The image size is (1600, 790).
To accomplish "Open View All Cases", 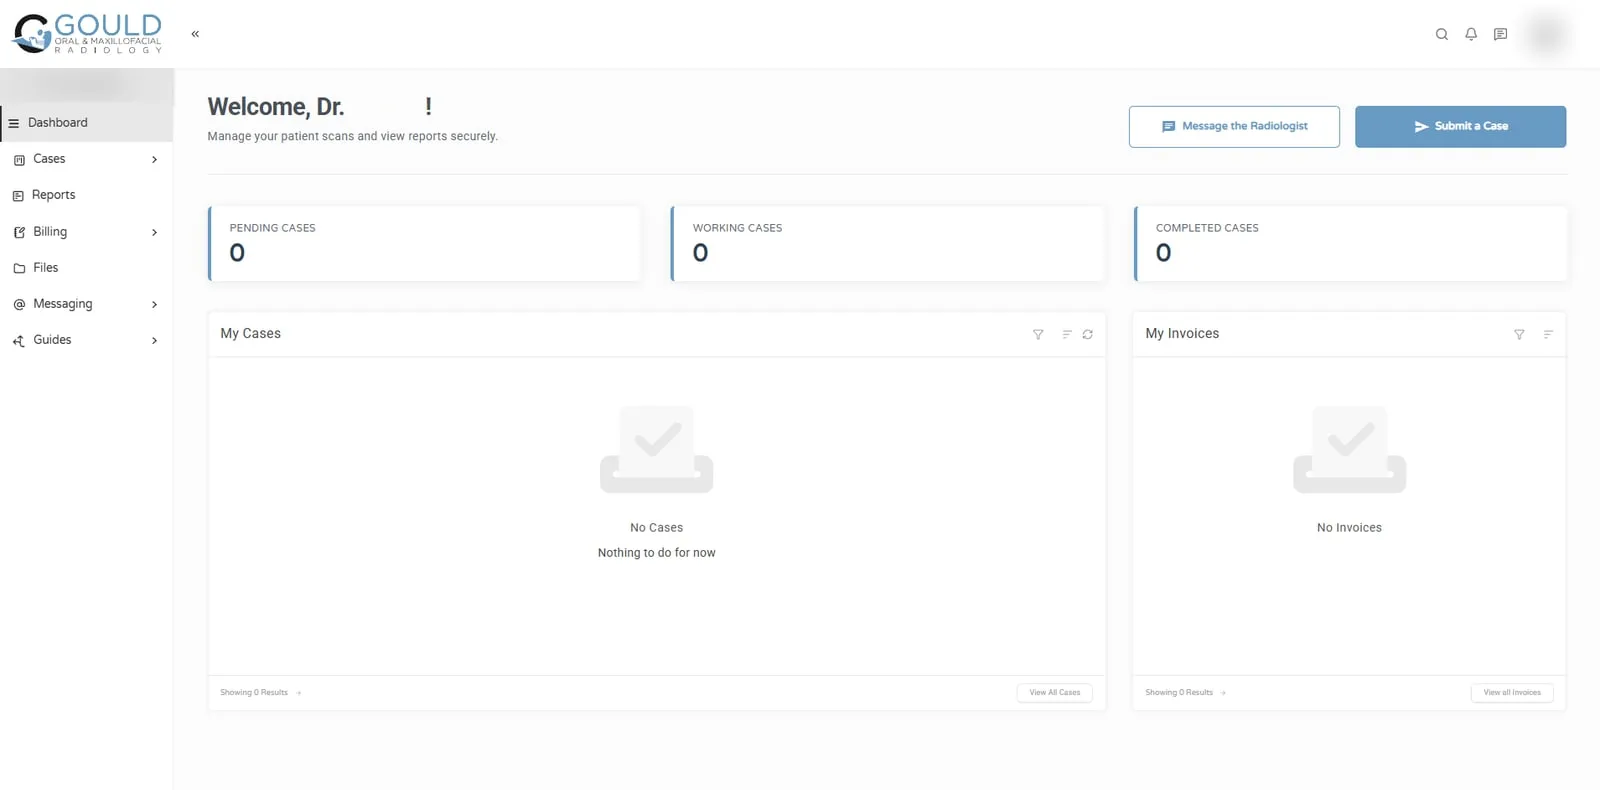I will click(x=1055, y=693).
